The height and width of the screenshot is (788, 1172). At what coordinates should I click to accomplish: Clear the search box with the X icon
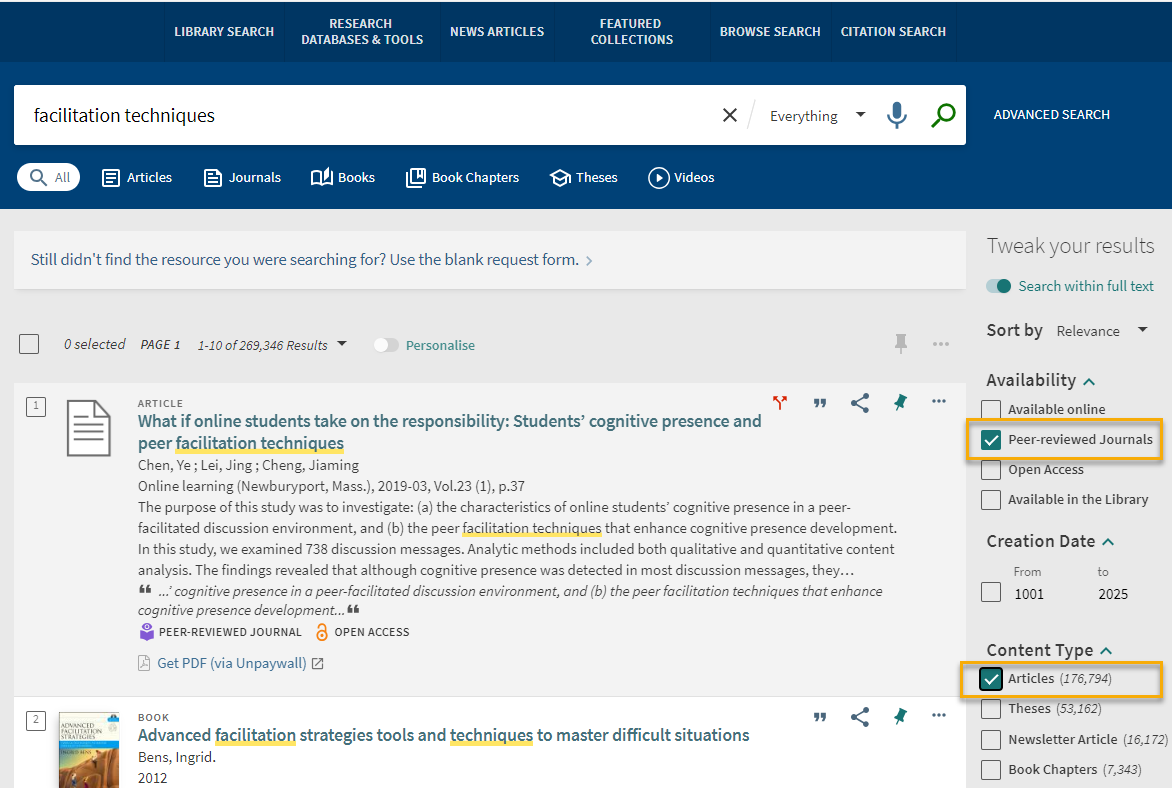729,114
